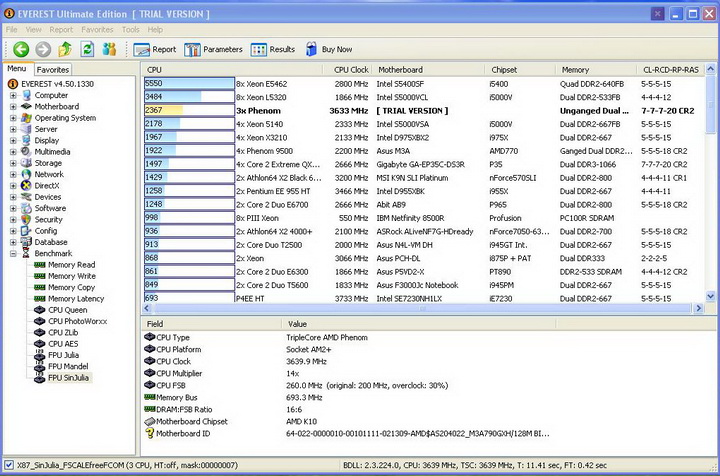Open the Memory Copy benchmark

click(71, 287)
